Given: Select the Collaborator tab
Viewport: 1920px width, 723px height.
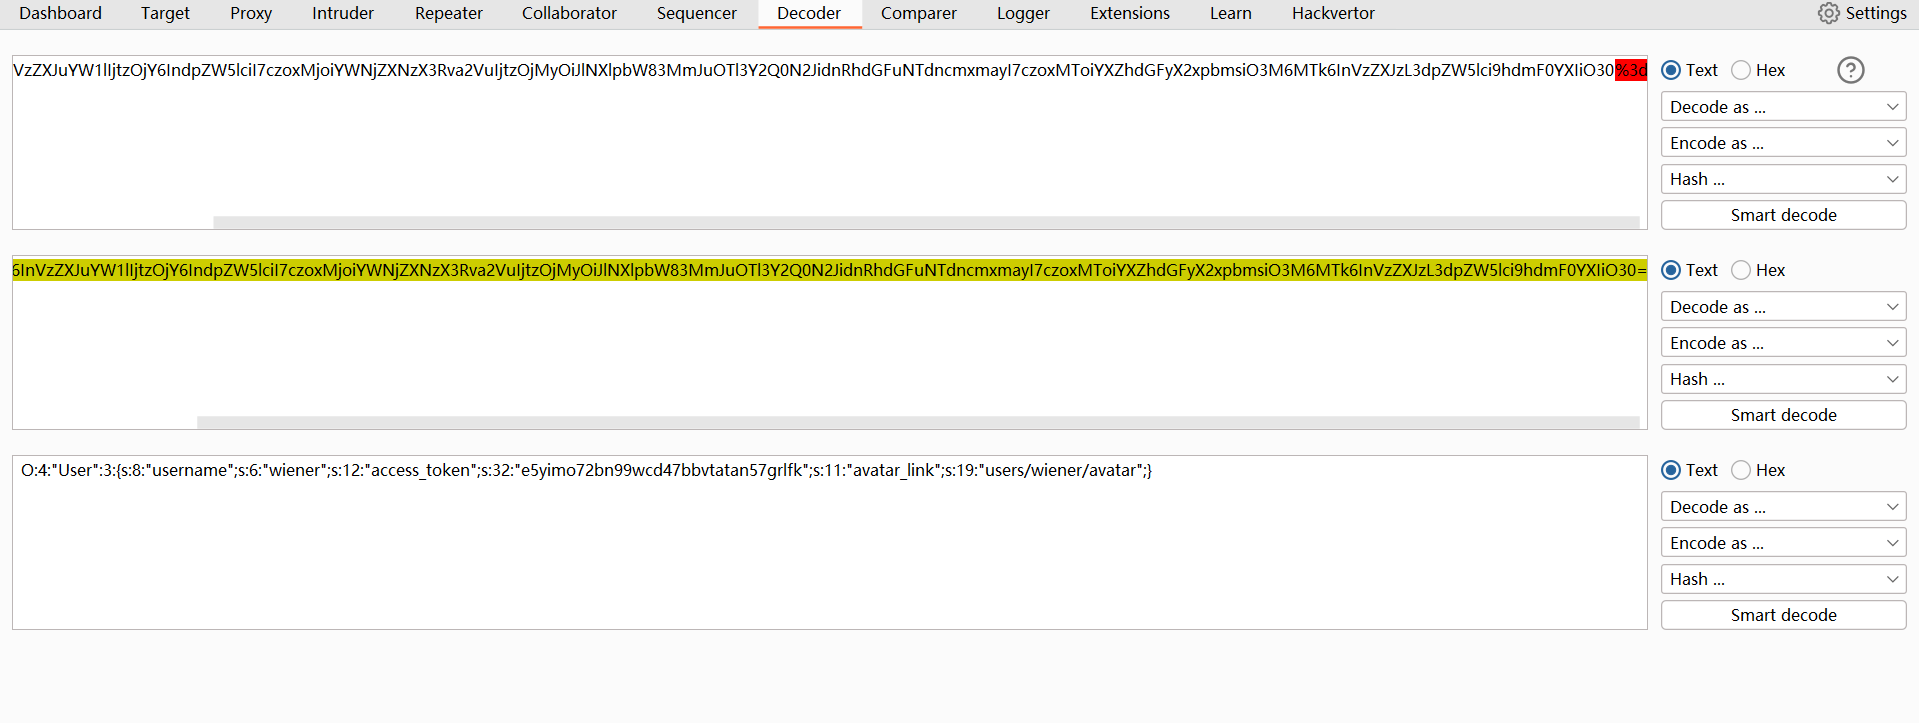Looking at the screenshot, I should [x=569, y=13].
